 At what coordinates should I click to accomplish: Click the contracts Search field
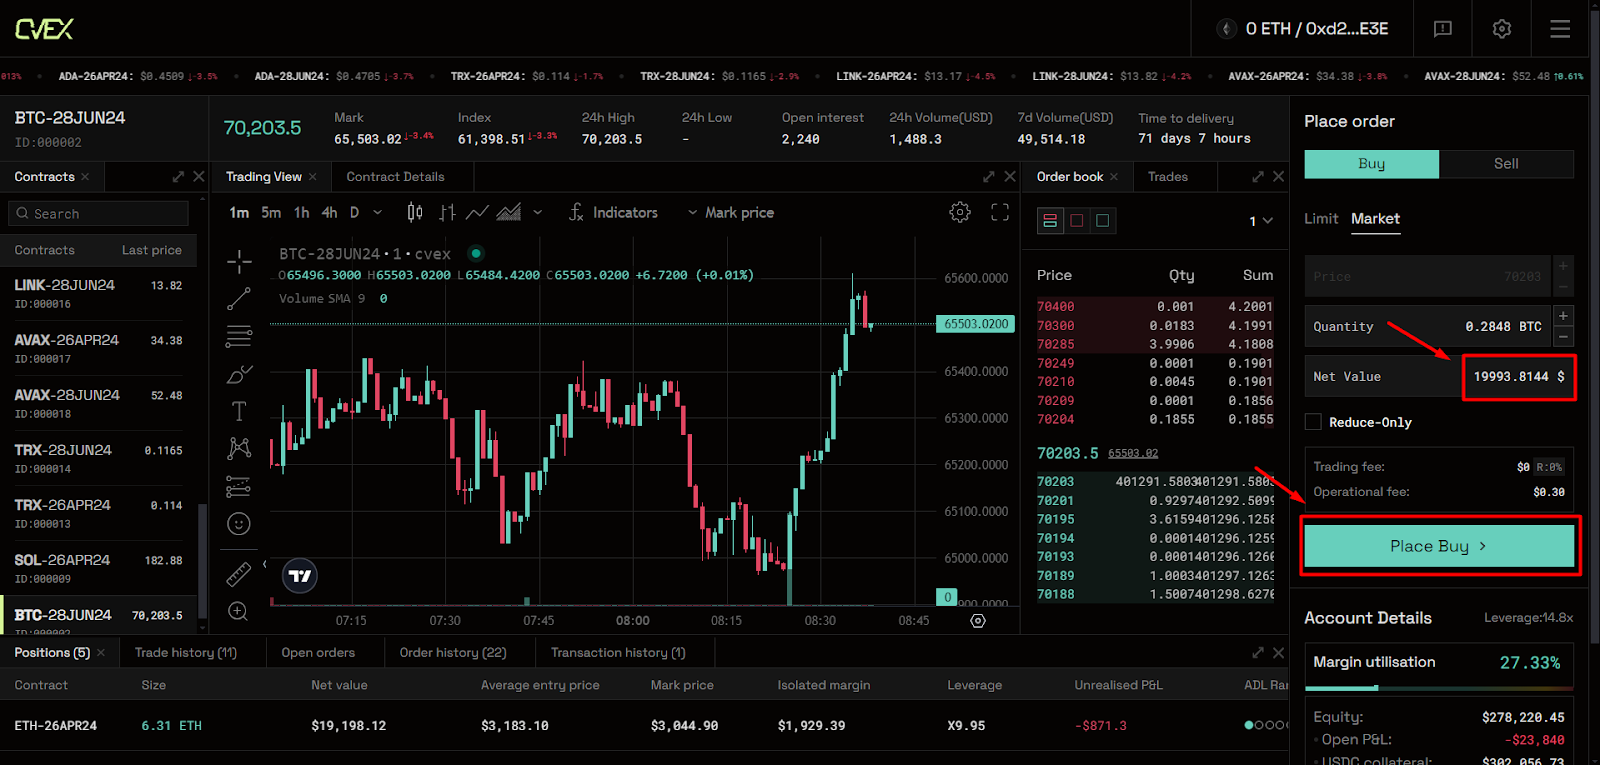(x=100, y=214)
